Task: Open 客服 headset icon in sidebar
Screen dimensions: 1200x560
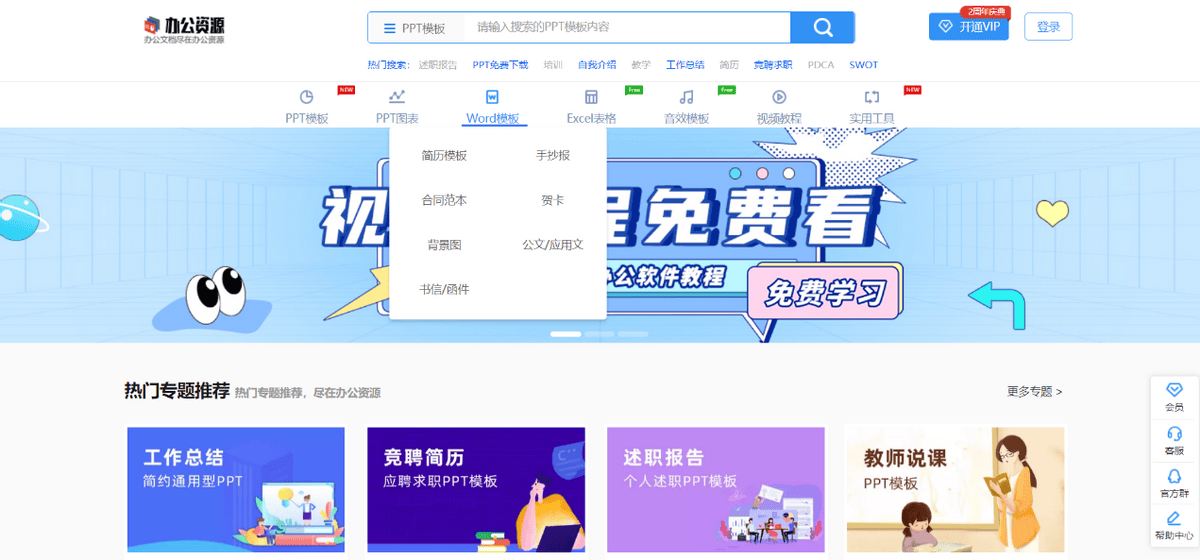Action: click(x=1174, y=439)
